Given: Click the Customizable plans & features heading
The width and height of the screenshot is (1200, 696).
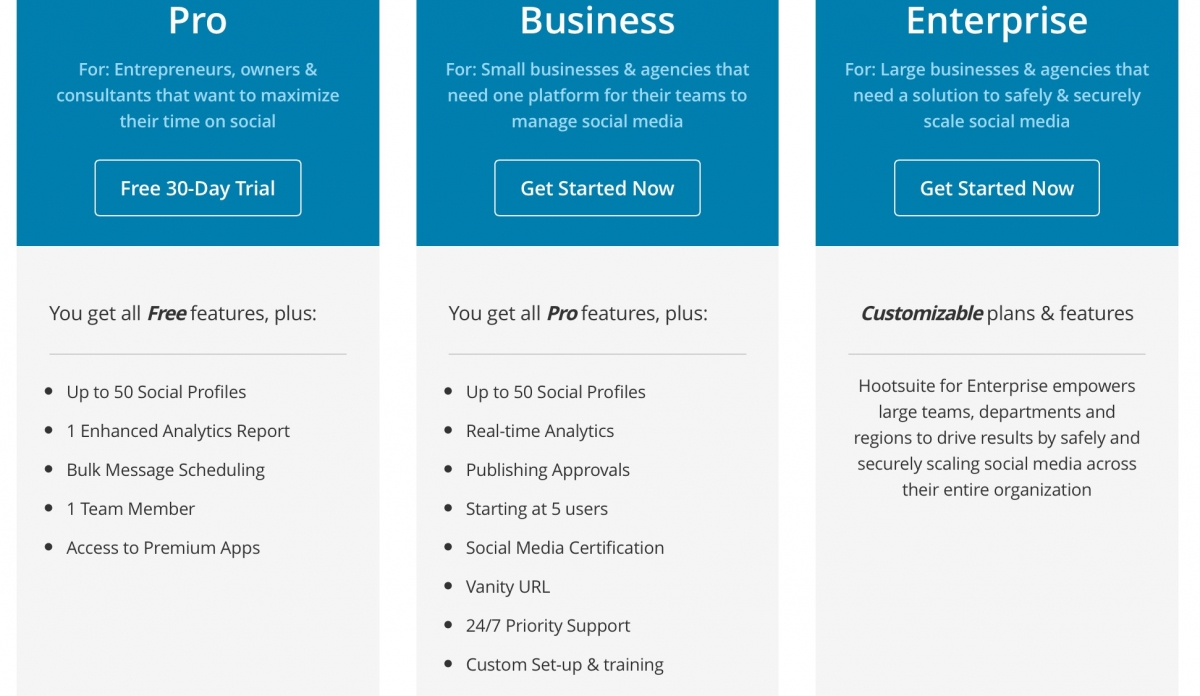Looking at the screenshot, I should coord(996,313).
